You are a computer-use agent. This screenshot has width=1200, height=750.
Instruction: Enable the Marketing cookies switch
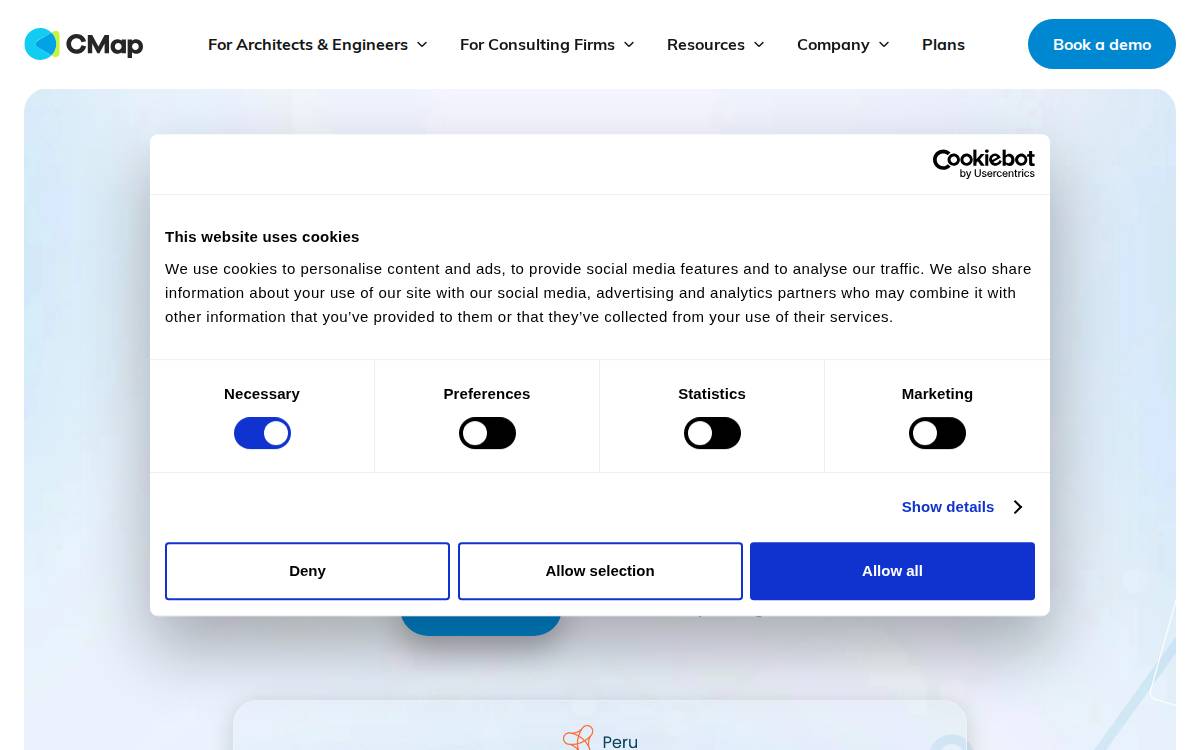937,433
